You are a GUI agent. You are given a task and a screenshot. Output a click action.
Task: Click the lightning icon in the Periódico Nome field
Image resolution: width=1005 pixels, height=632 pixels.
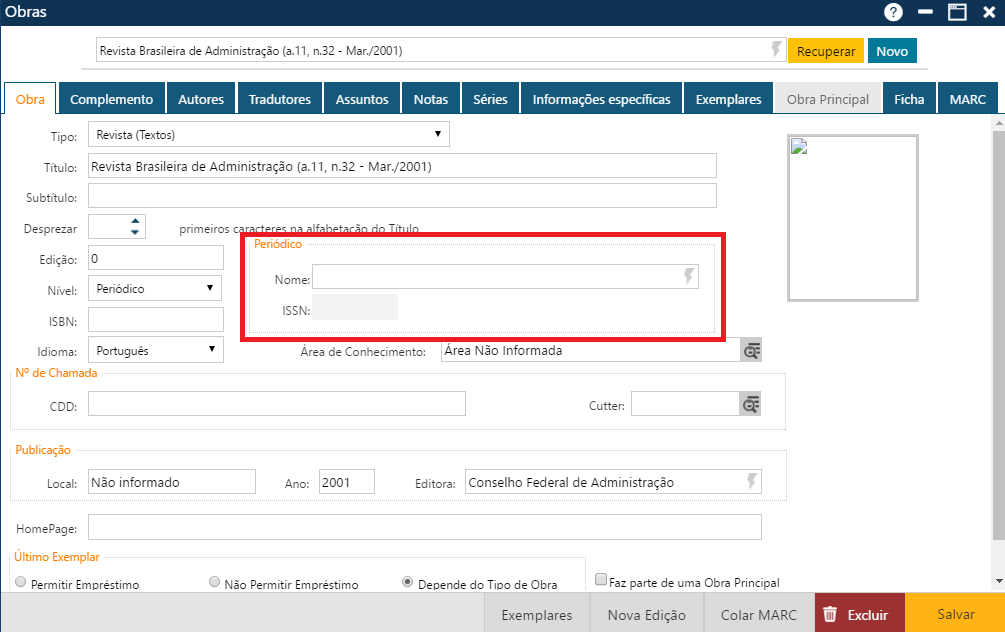coord(688,277)
